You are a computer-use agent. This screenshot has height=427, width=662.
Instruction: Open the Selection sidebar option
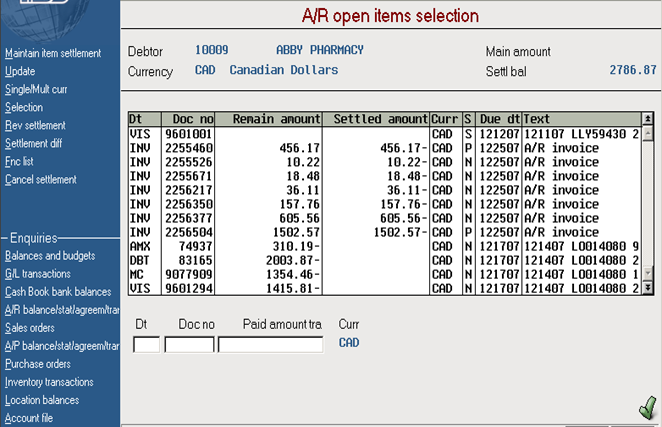tap(24, 107)
